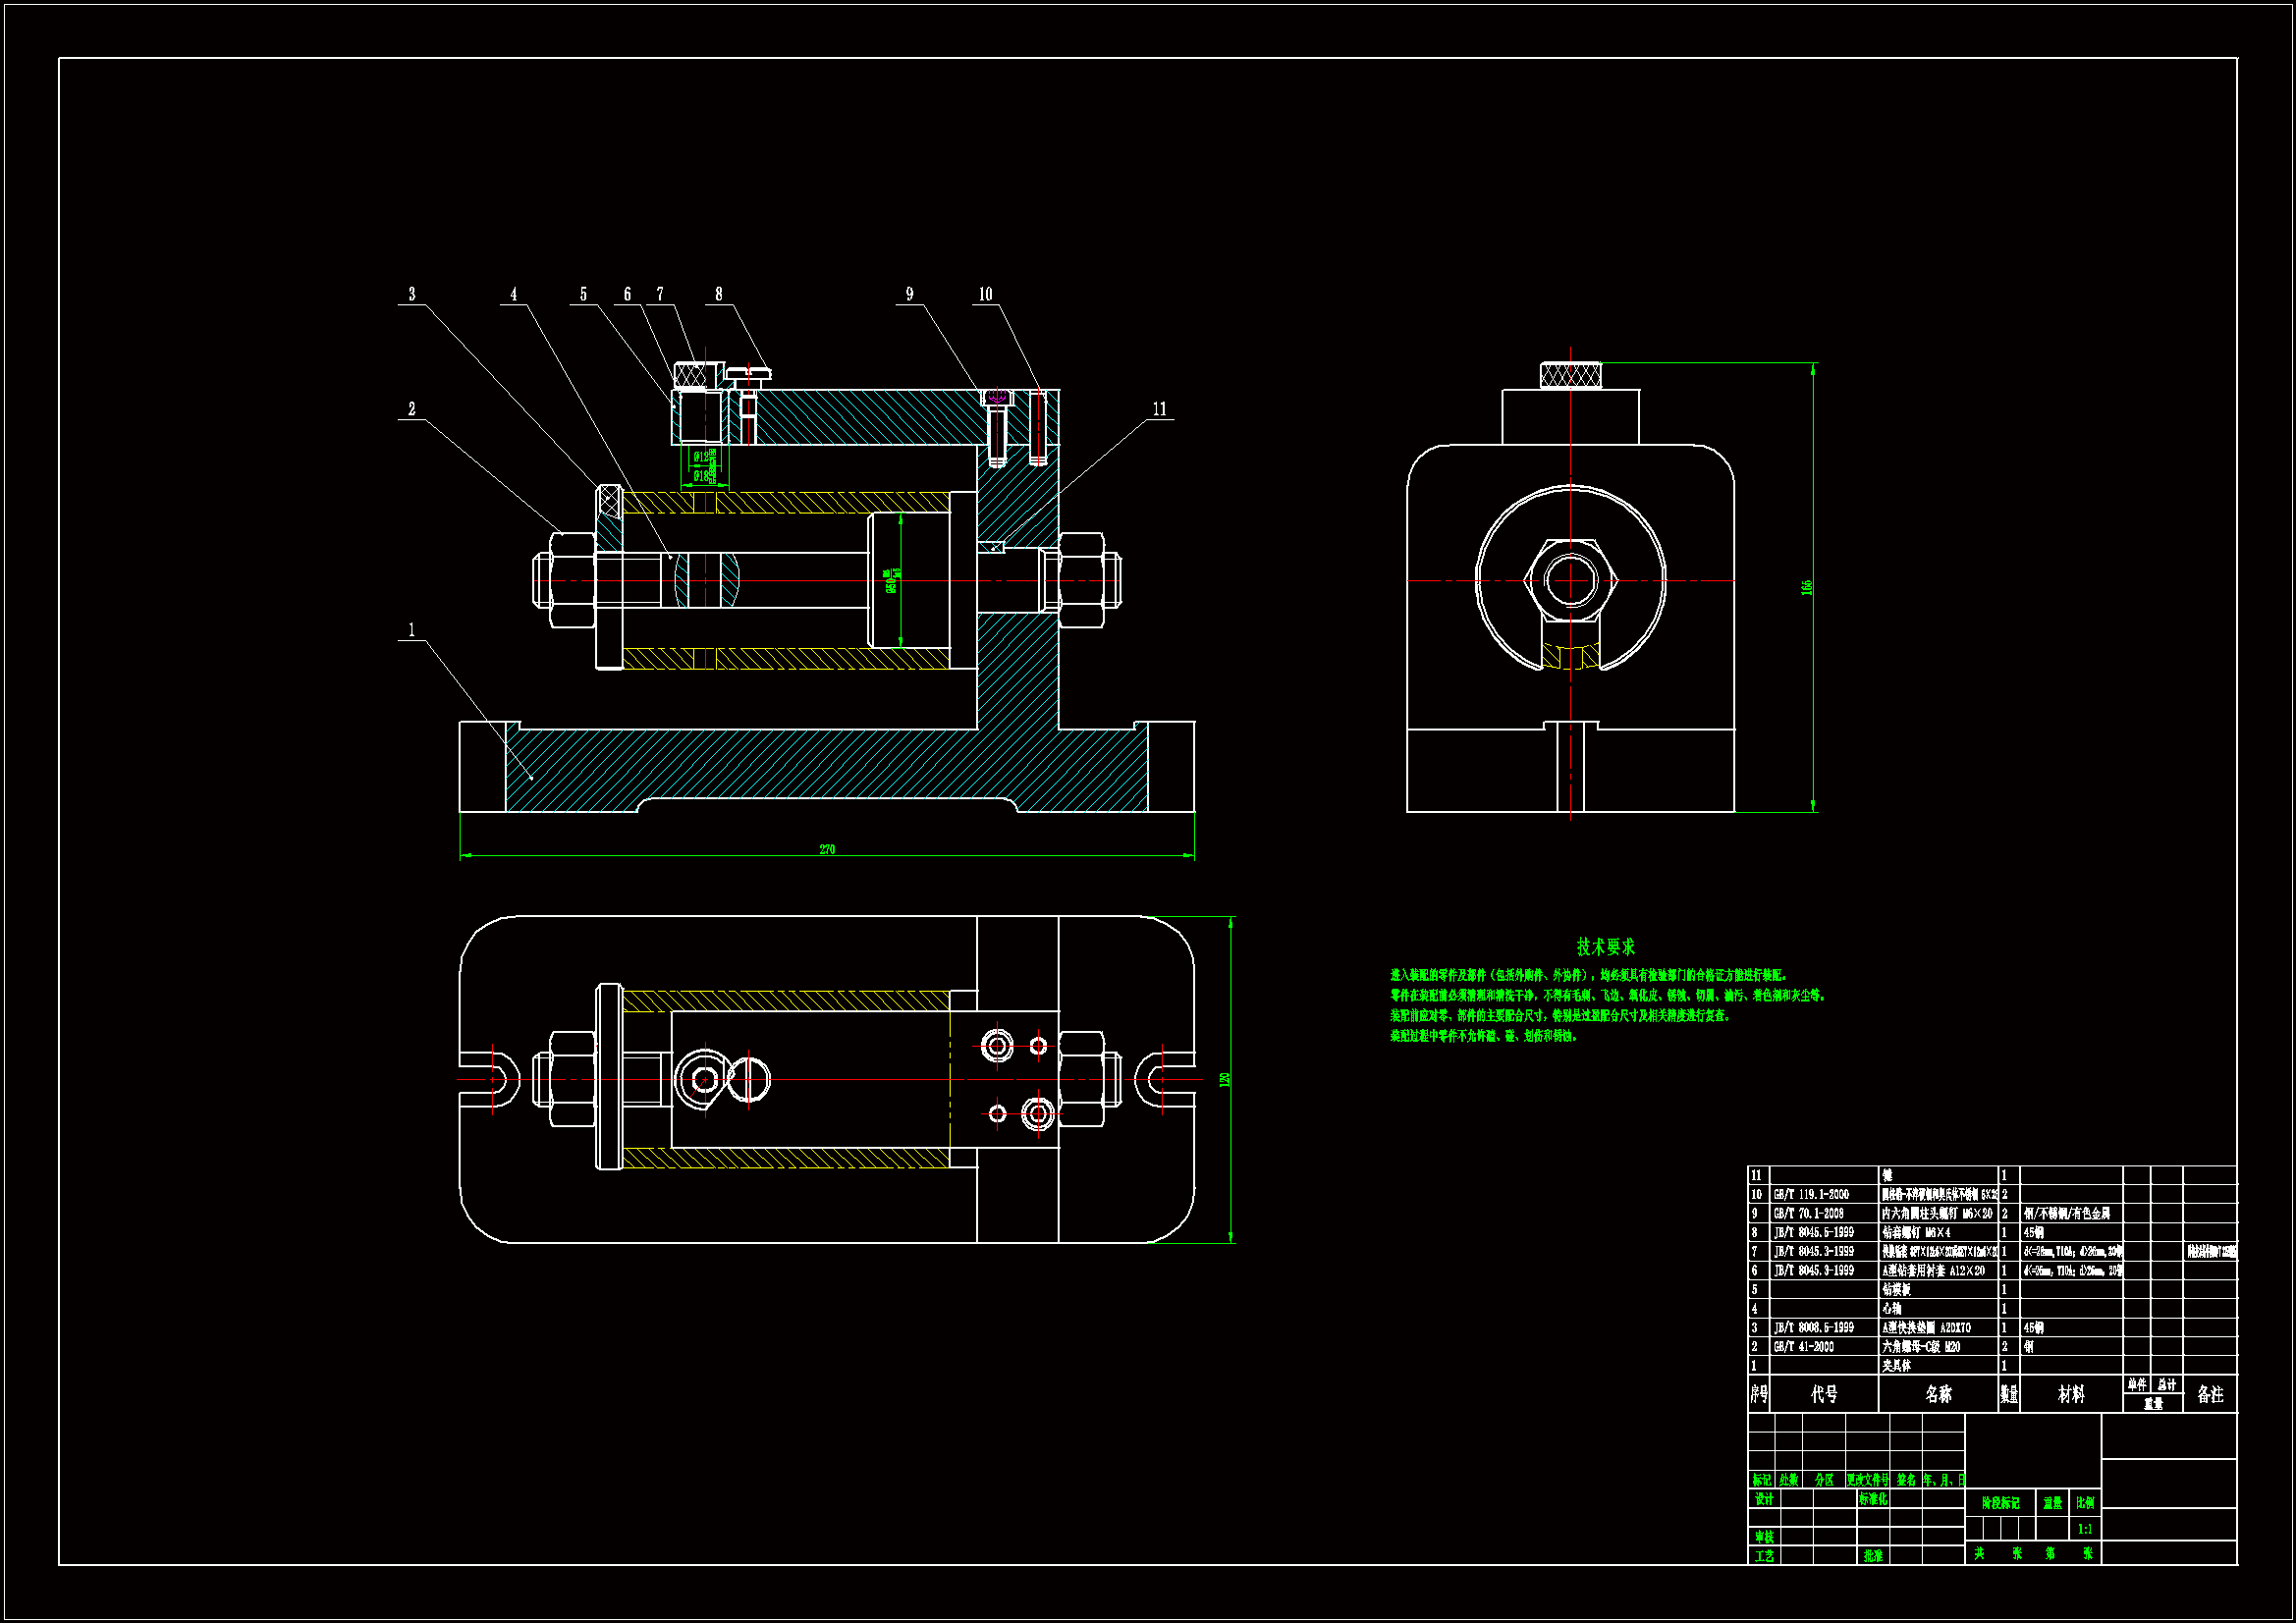Select the 270 width dimension text

[x=827, y=850]
